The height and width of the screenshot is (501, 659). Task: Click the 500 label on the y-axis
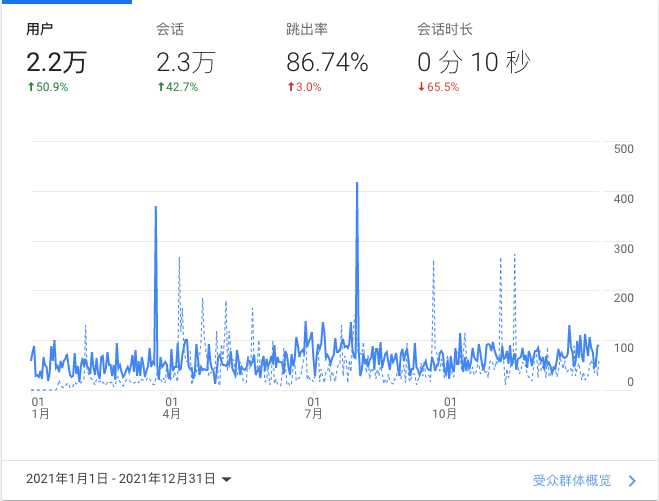[x=624, y=149]
